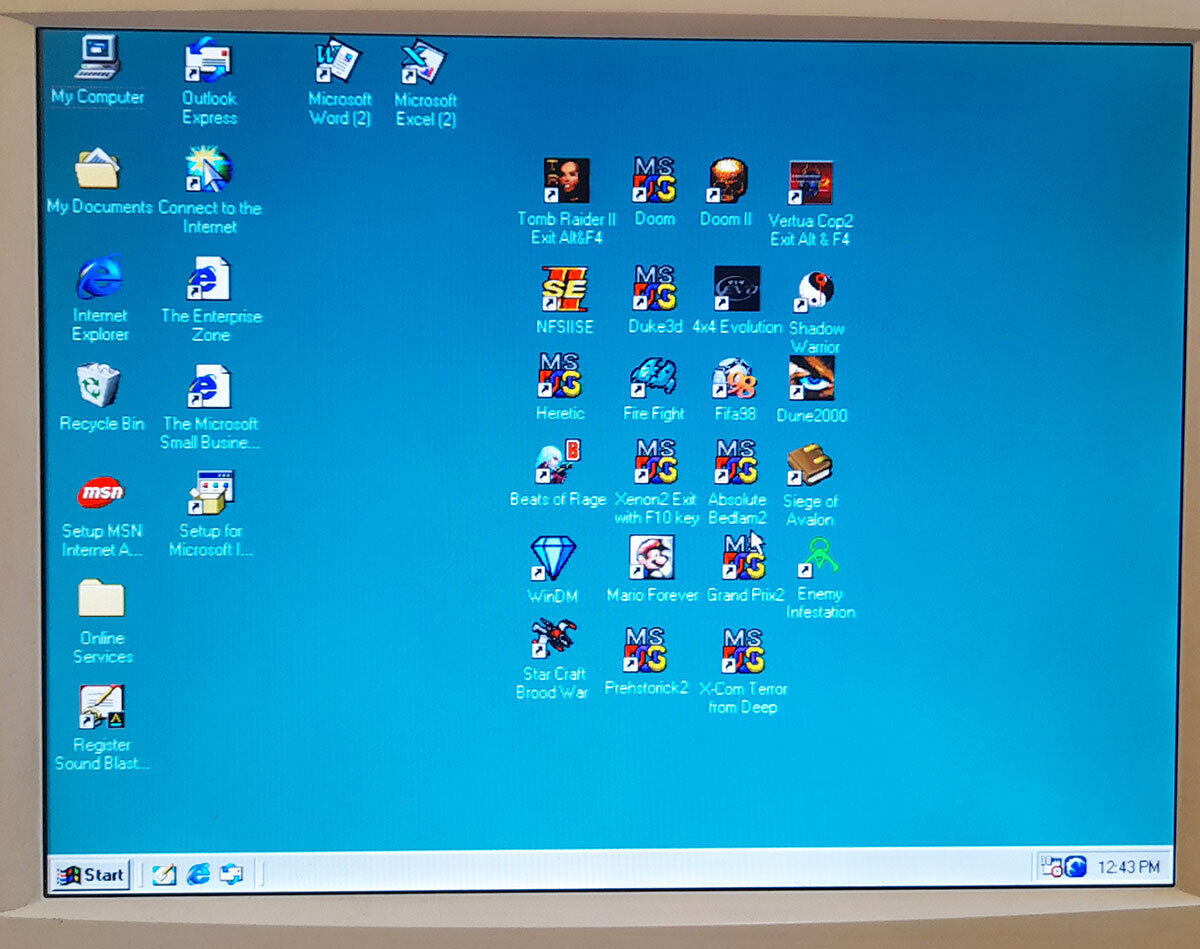Select the WinDM diamond icon
Image resolution: width=1200 pixels, height=949 pixels.
pos(553,558)
